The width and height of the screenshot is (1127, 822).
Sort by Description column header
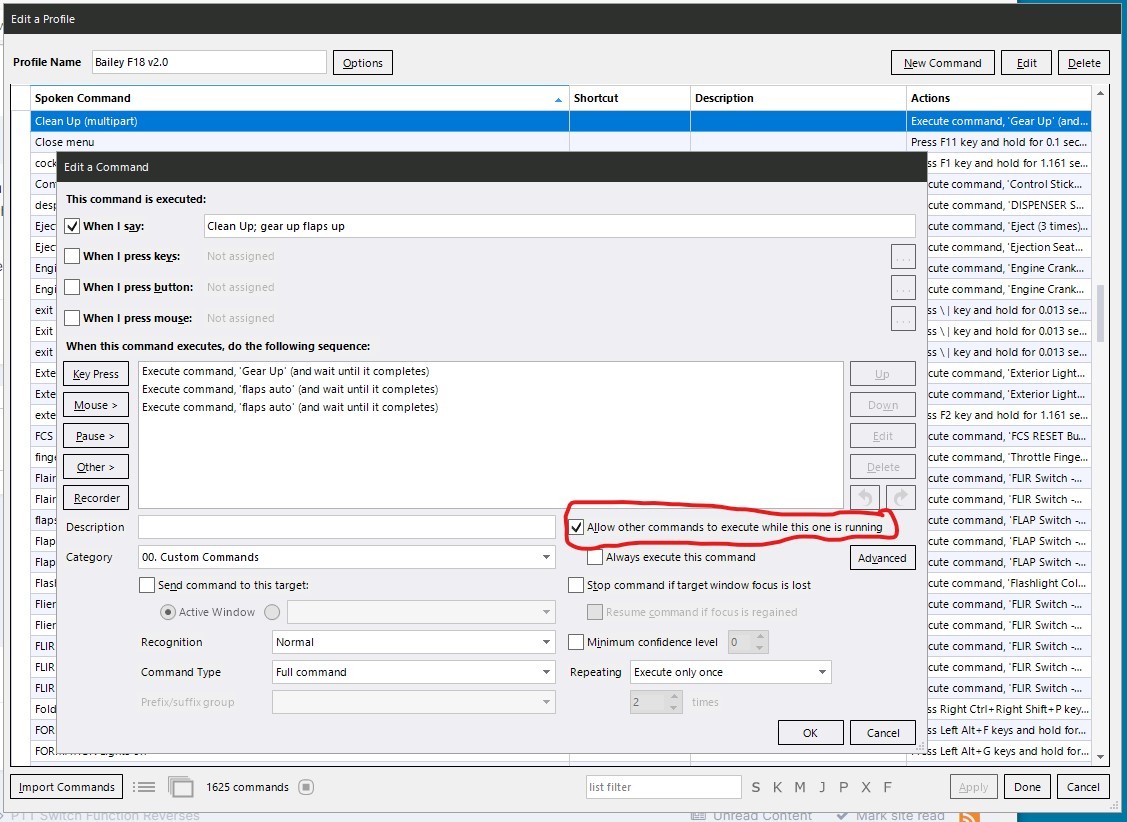coord(798,98)
